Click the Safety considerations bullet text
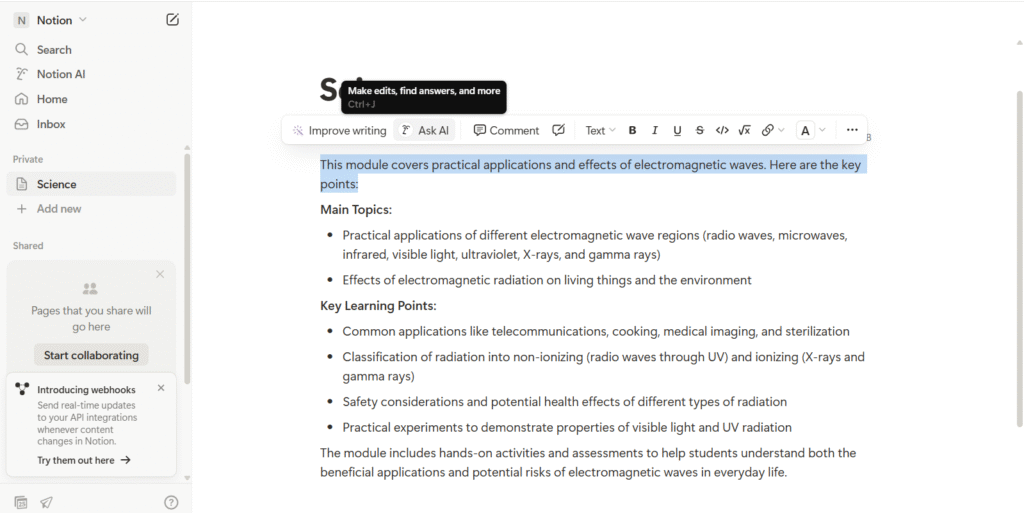This screenshot has height=513, width=1024. pos(565,402)
